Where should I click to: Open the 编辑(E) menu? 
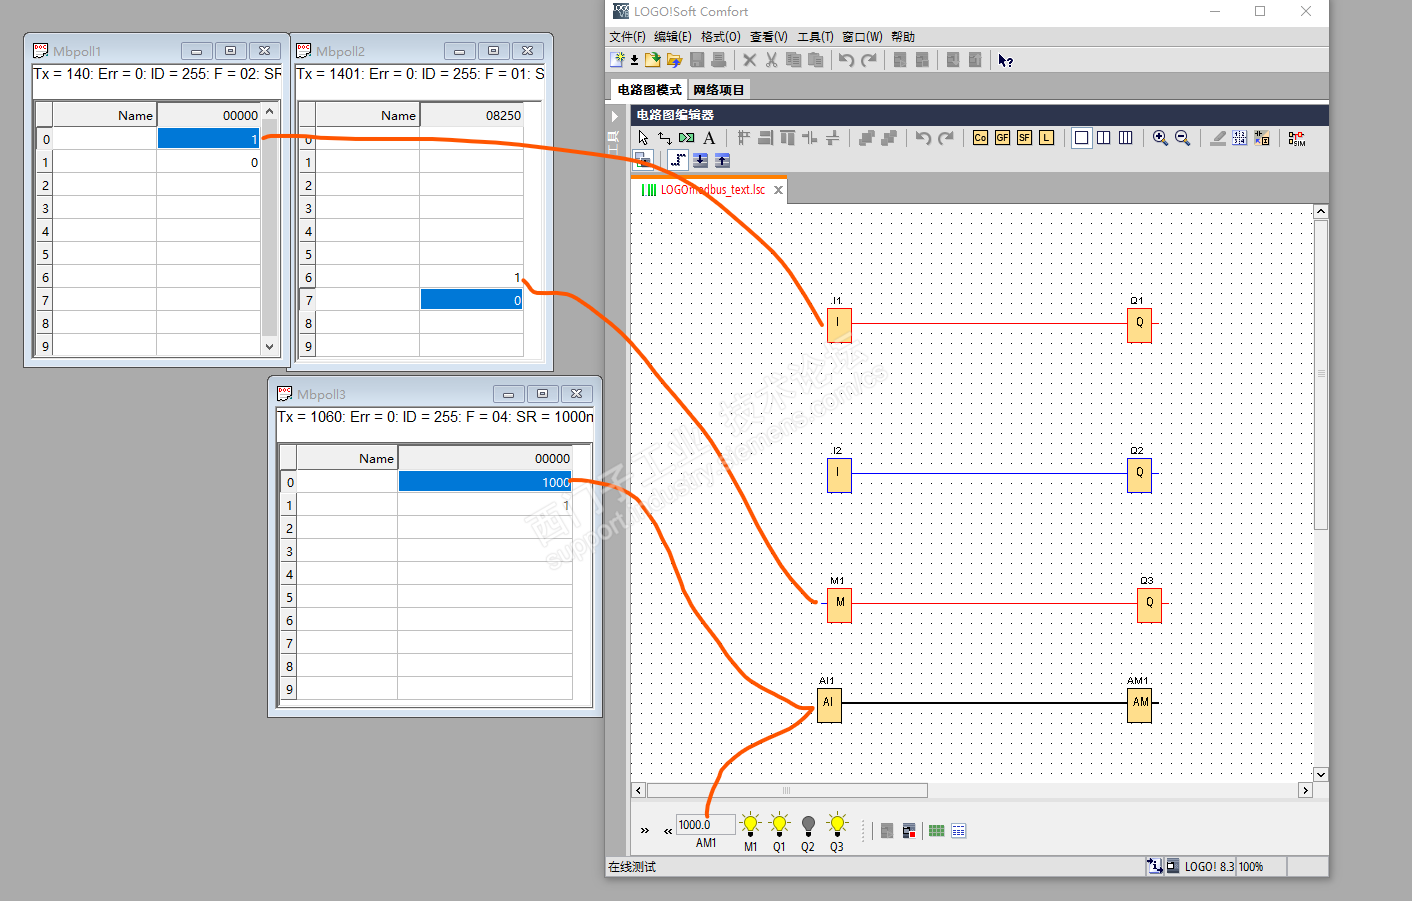(673, 37)
